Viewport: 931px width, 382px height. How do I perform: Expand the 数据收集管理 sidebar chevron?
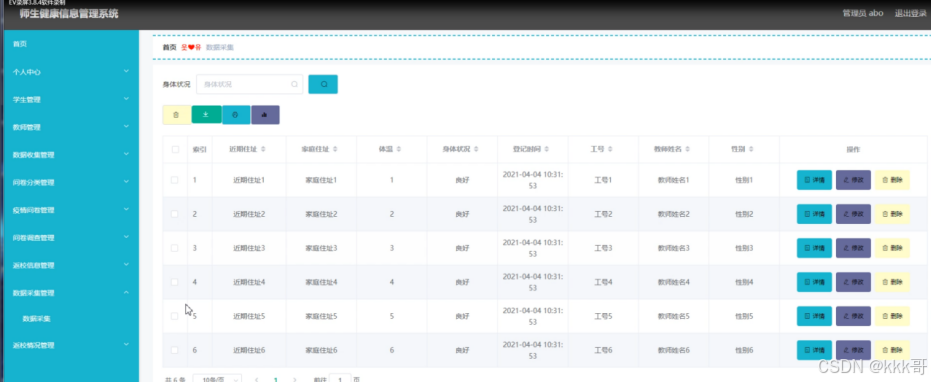[x=126, y=154]
